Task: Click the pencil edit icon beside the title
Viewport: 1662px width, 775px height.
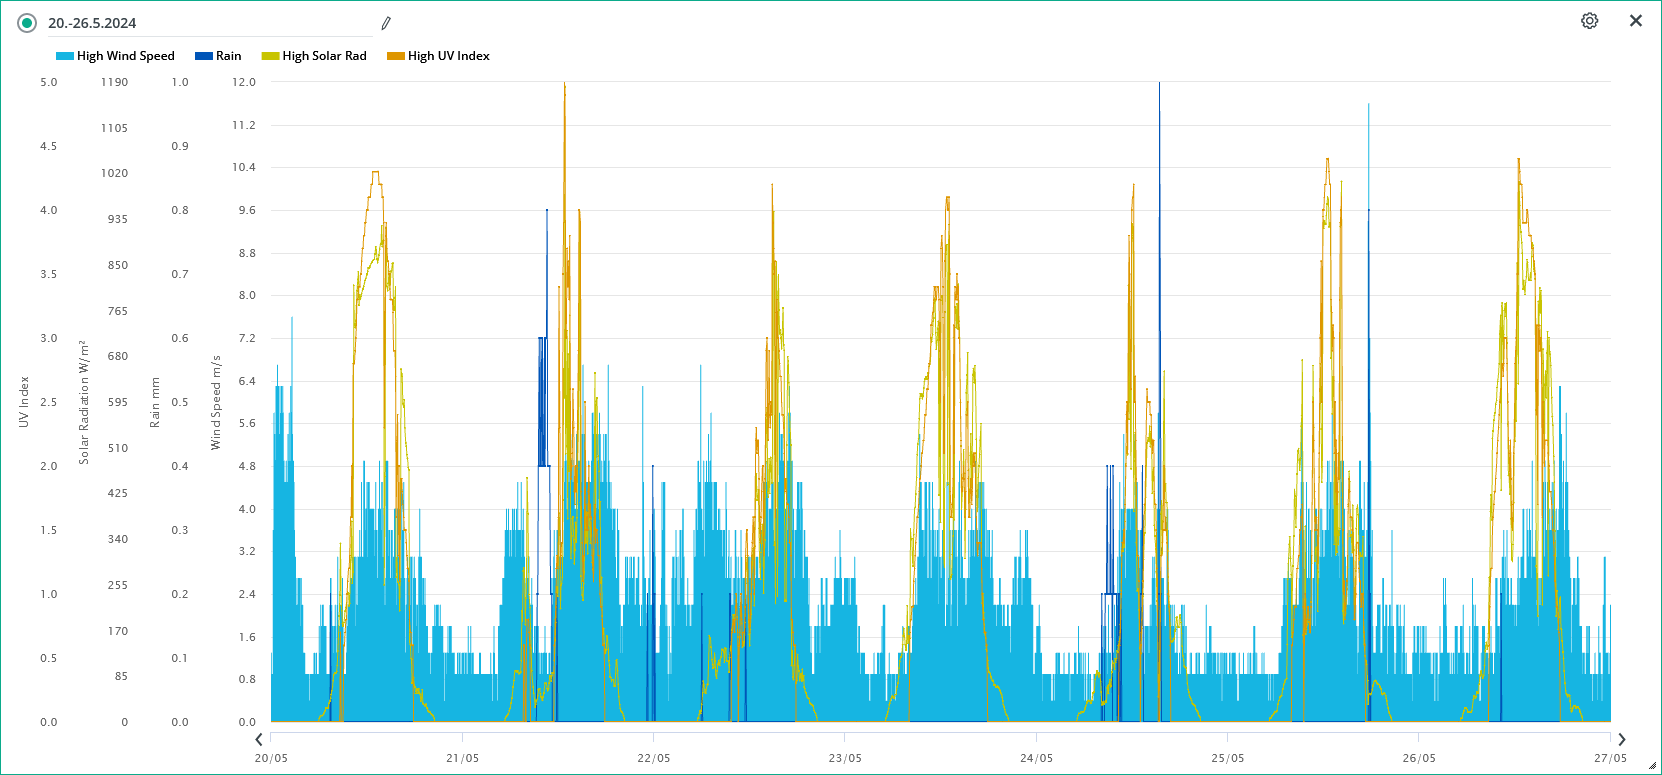Action: click(x=386, y=23)
